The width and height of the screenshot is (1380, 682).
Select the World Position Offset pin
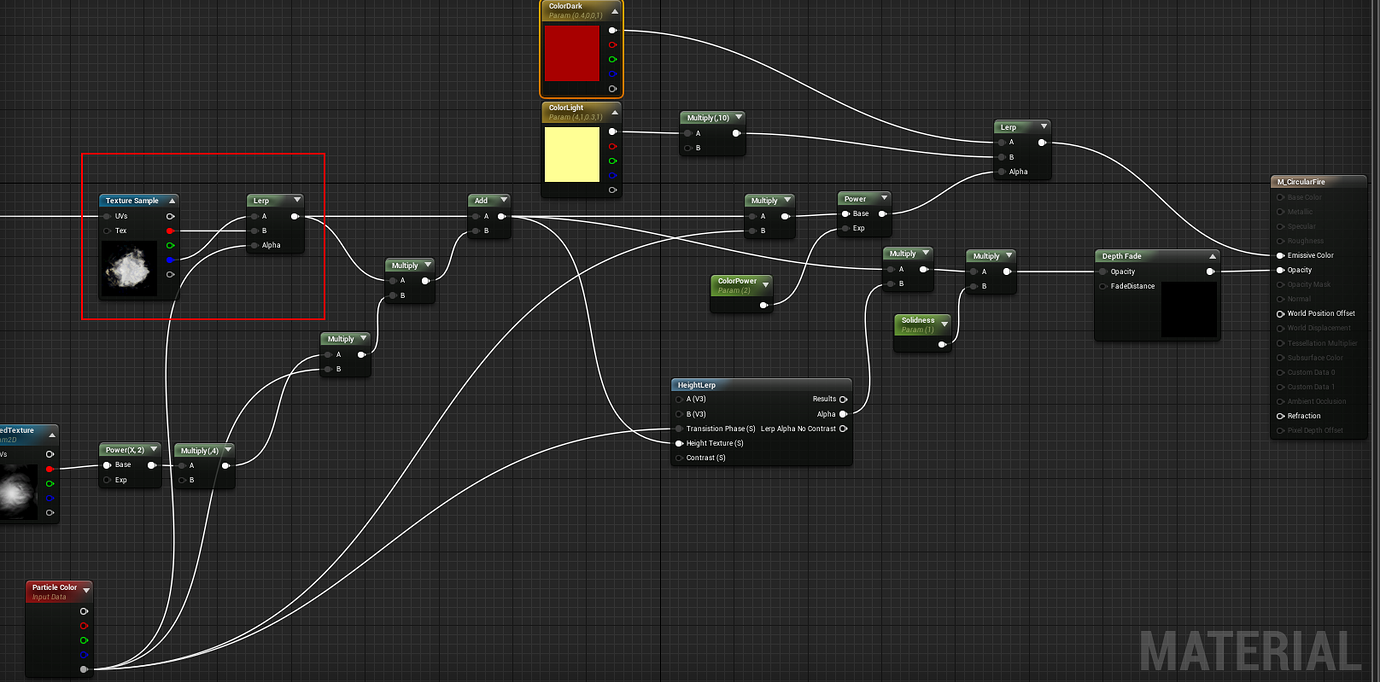pyautogui.click(x=1281, y=313)
